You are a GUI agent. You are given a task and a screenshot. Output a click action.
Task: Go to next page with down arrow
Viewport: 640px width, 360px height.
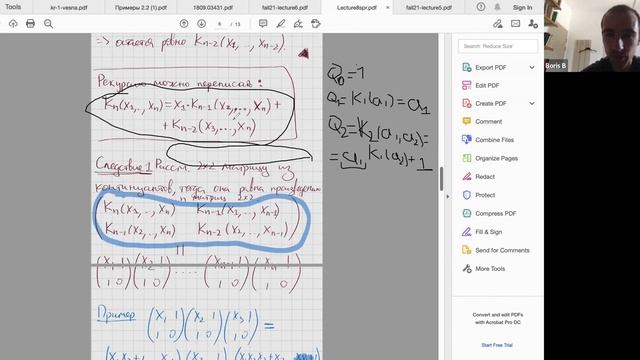click(x=202, y=24)
